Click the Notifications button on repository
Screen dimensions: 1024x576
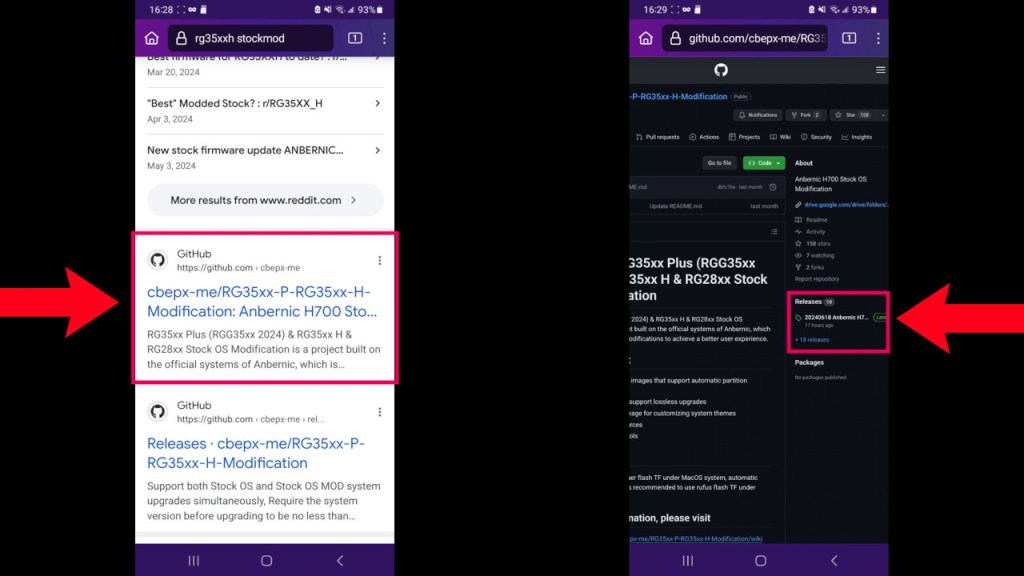click(759, 115)
